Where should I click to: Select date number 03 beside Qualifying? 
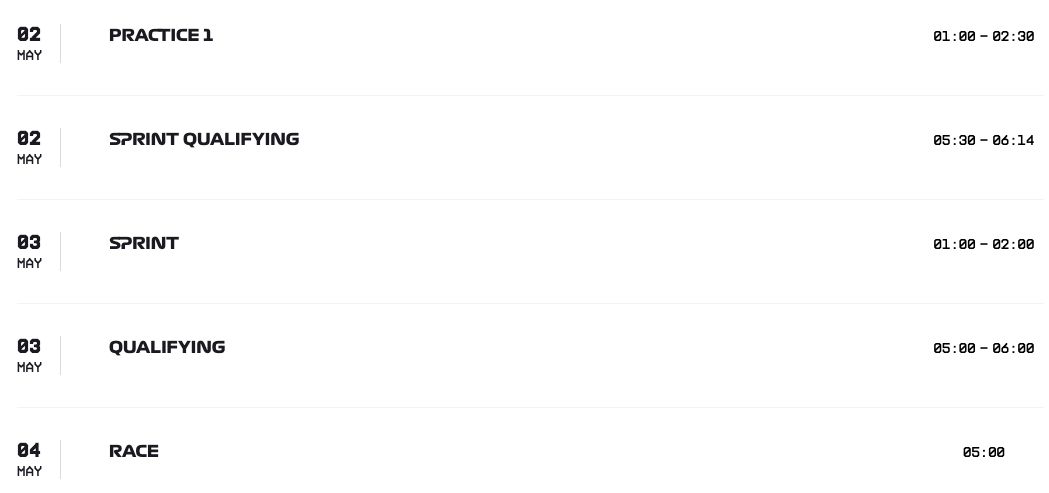pos(29,346)
